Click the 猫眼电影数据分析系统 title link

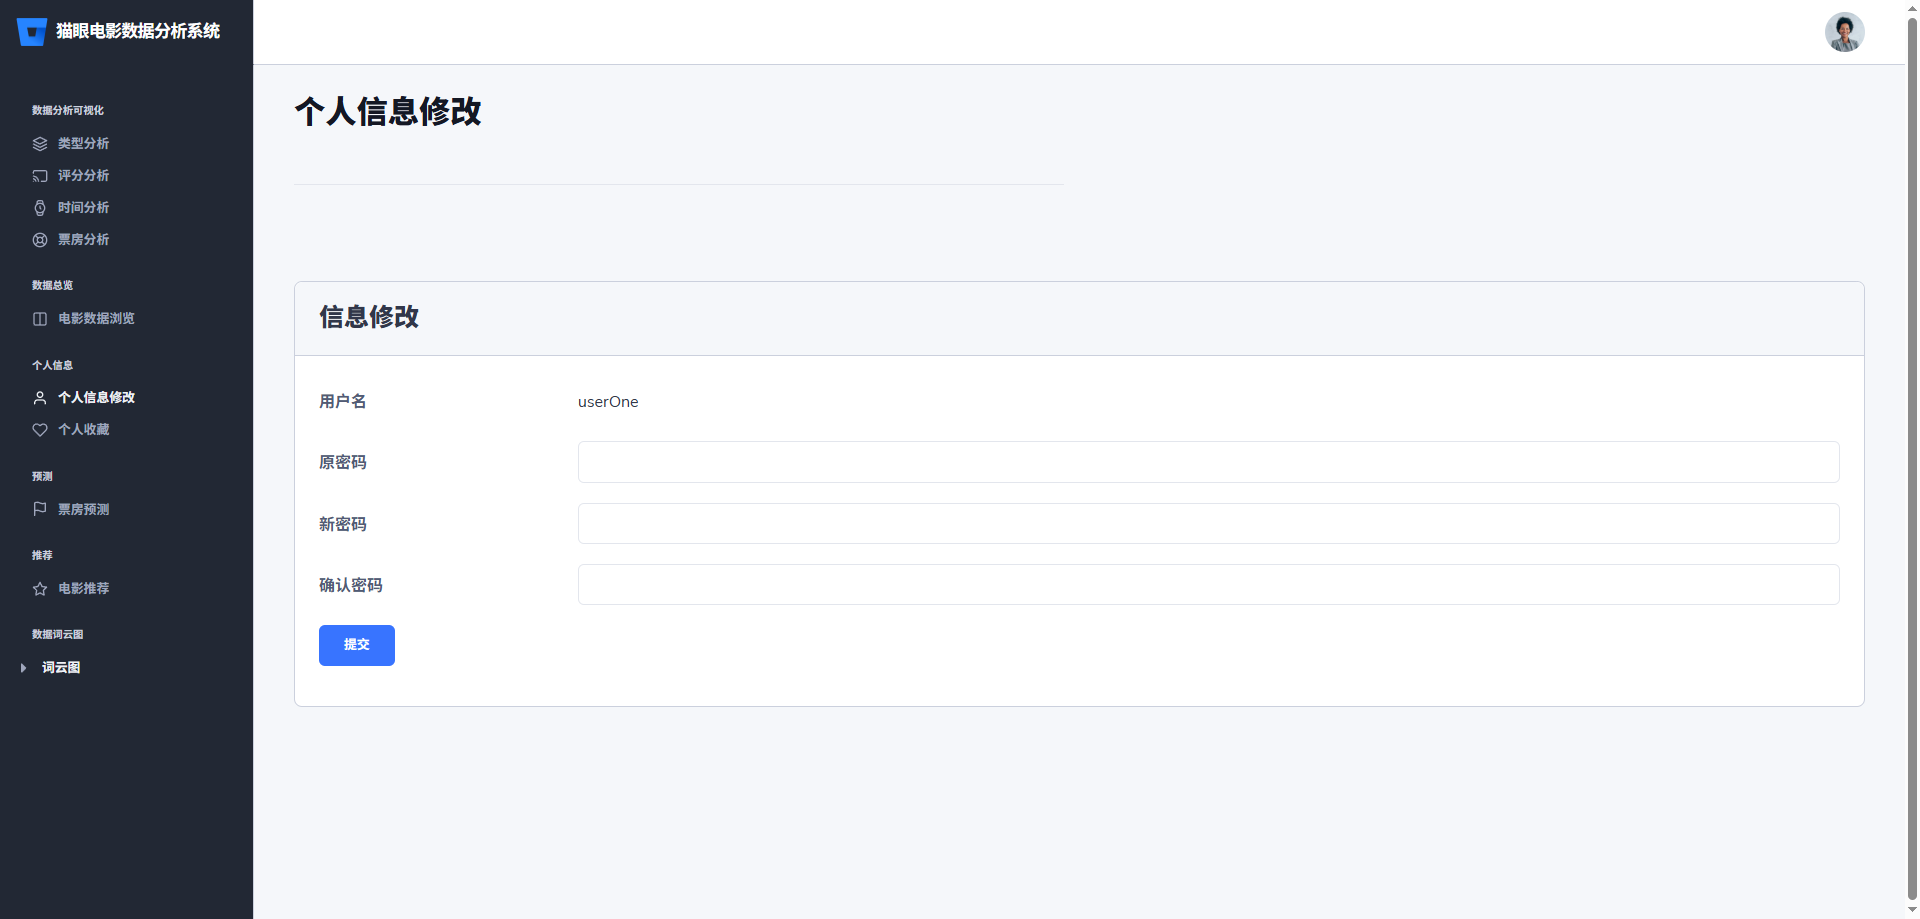coord(138,31)
